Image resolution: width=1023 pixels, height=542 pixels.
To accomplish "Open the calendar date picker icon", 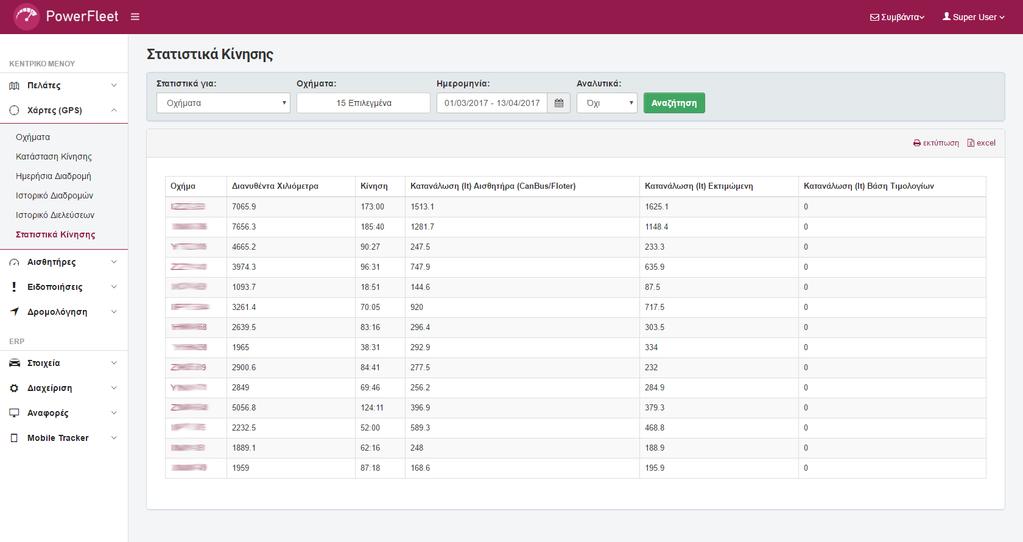I will (558, 103).
